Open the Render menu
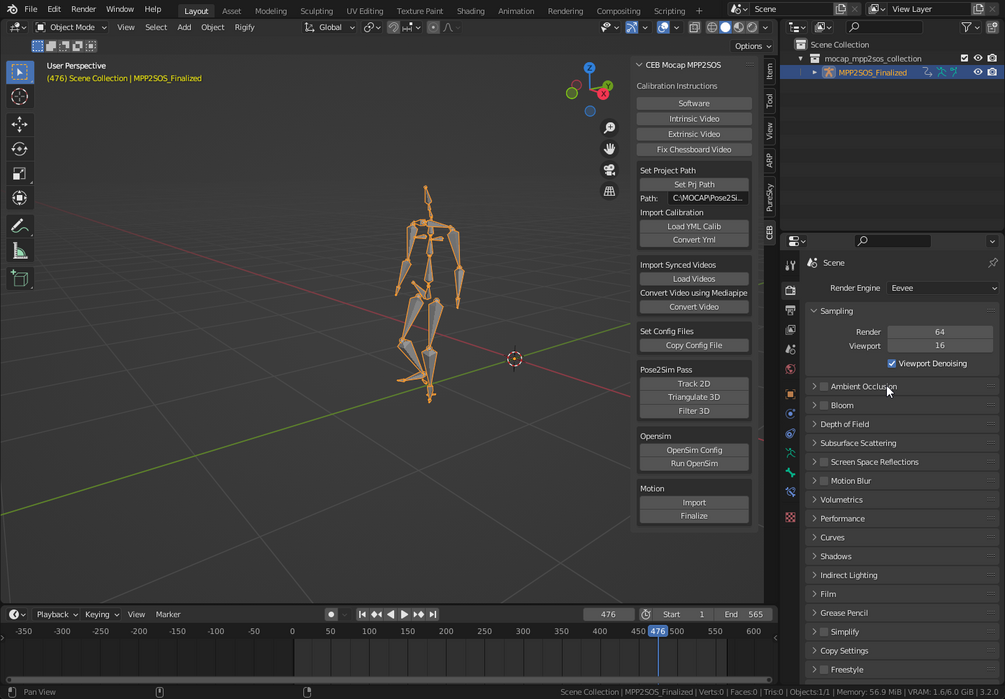Viewport: 1005px width, 699px height. [83, 9]
